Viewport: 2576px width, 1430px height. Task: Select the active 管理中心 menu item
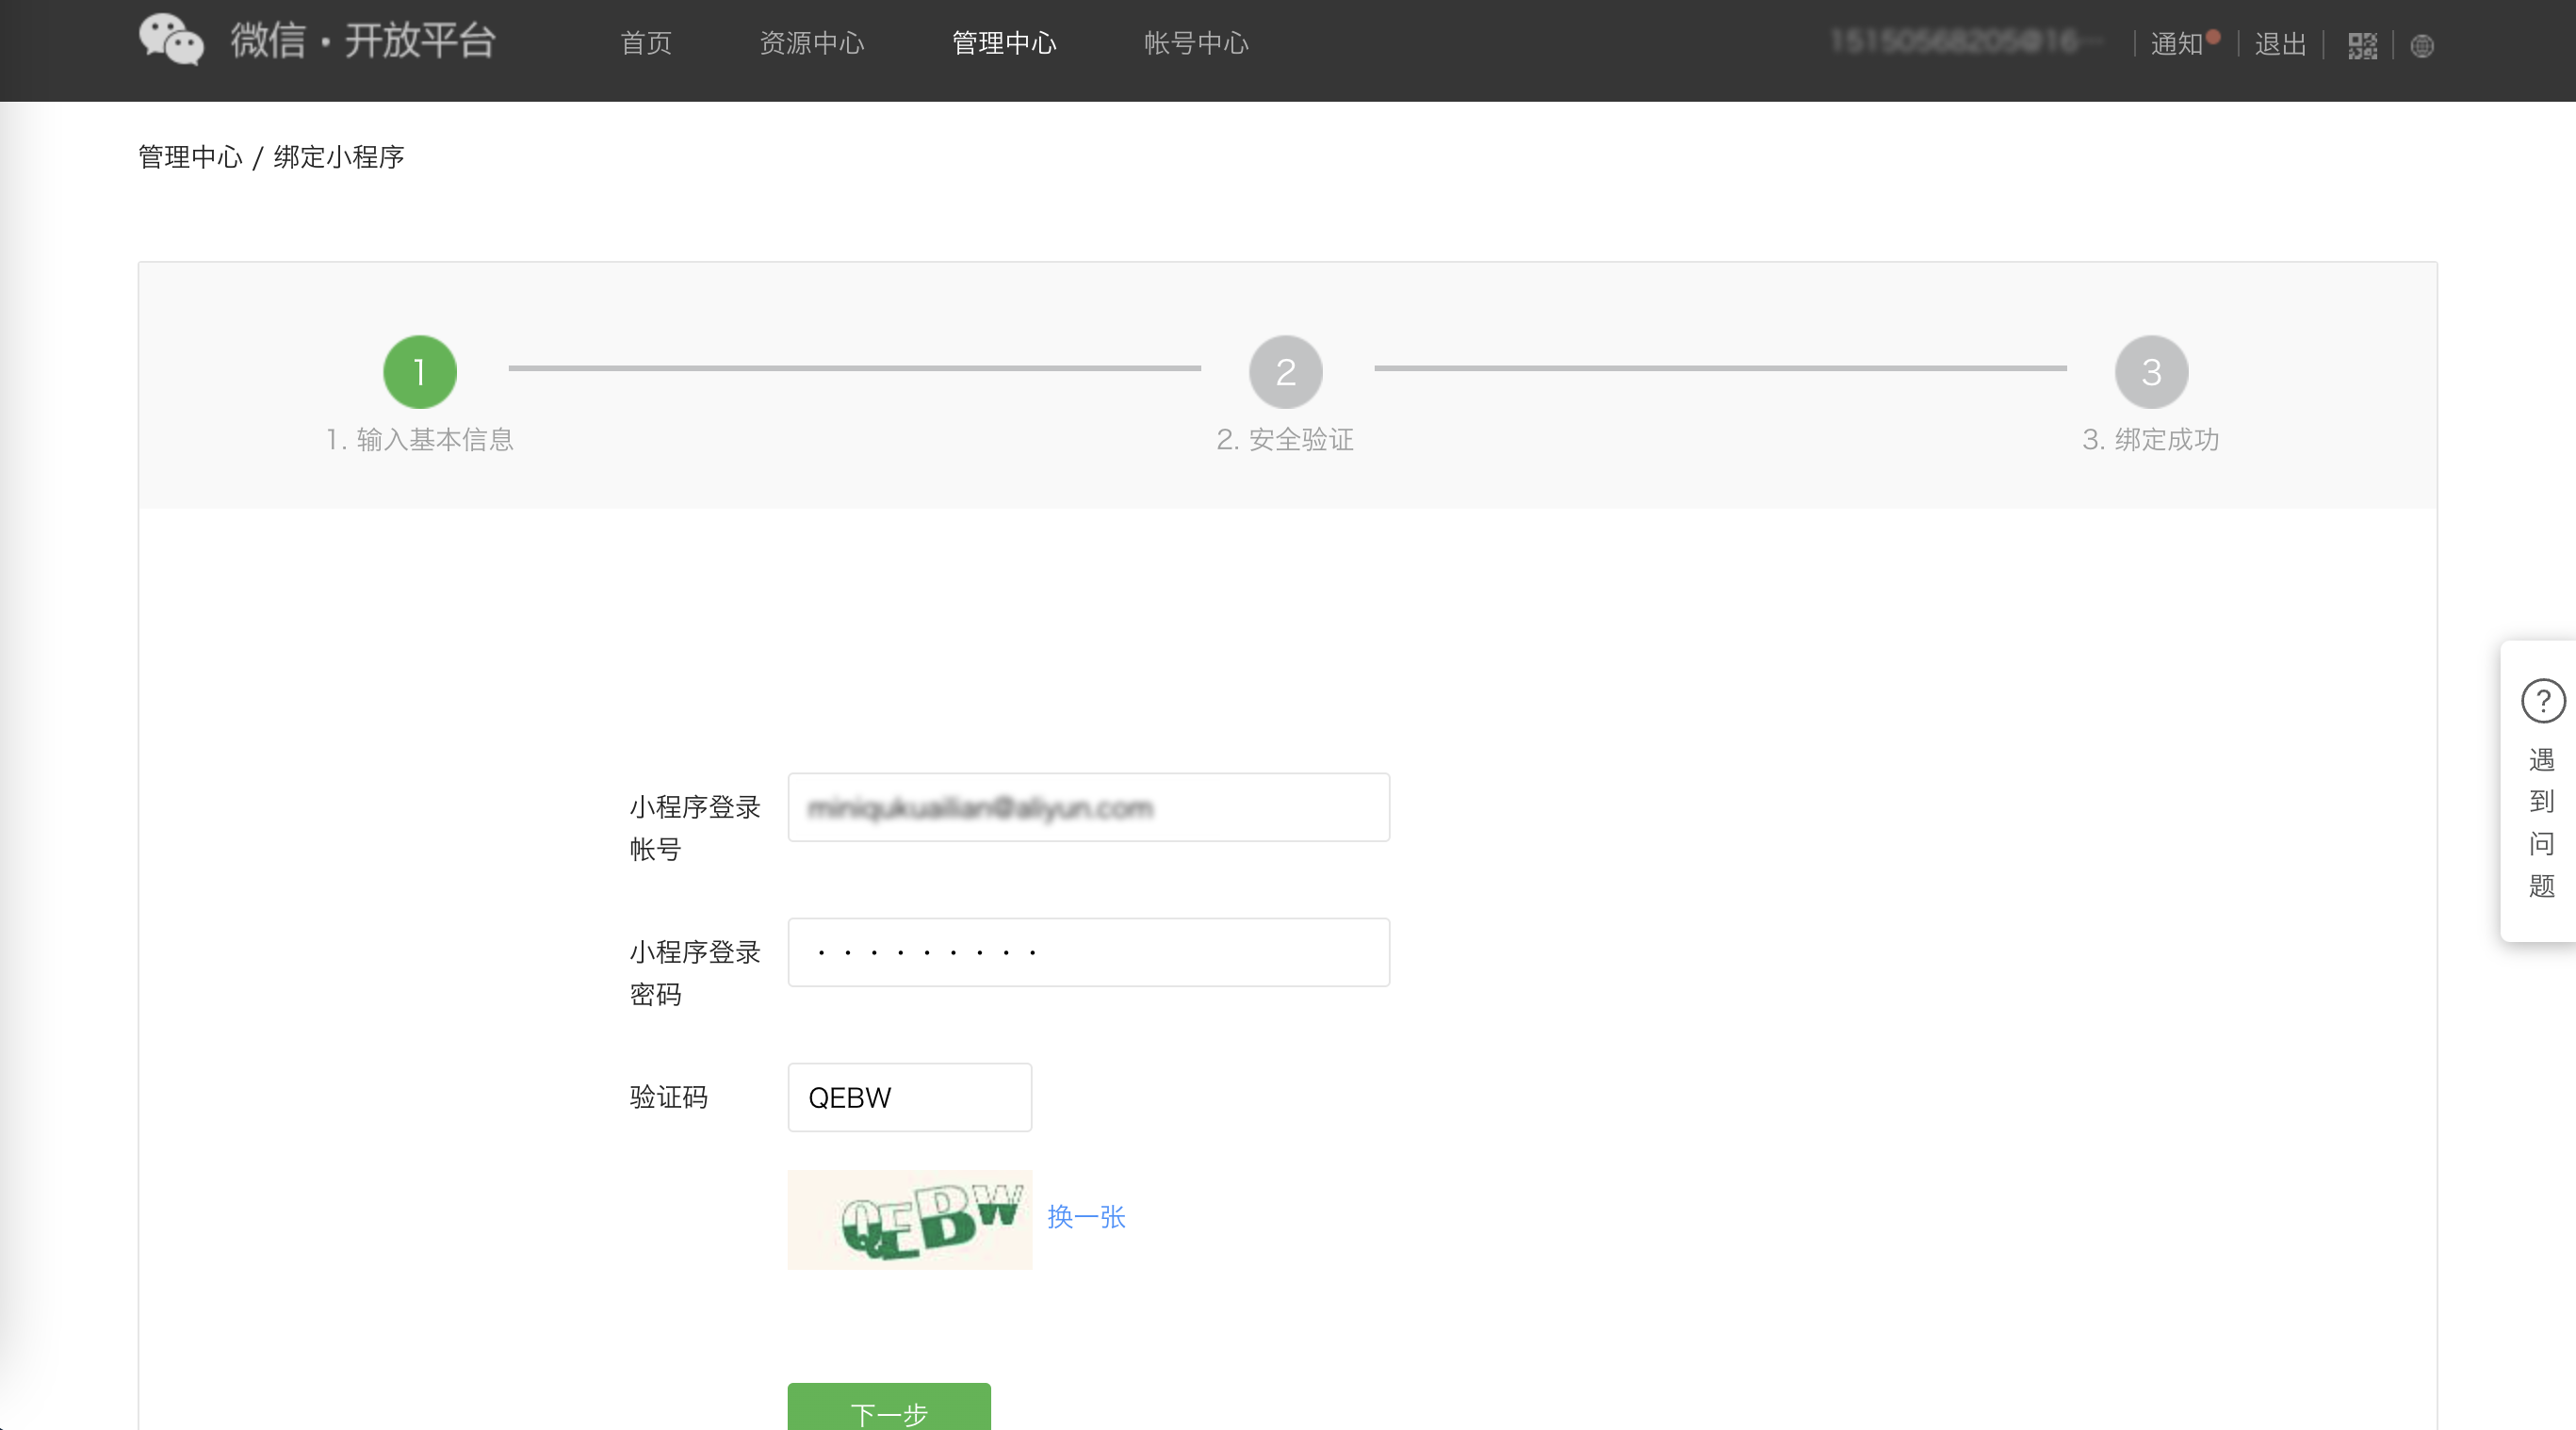1005,42
